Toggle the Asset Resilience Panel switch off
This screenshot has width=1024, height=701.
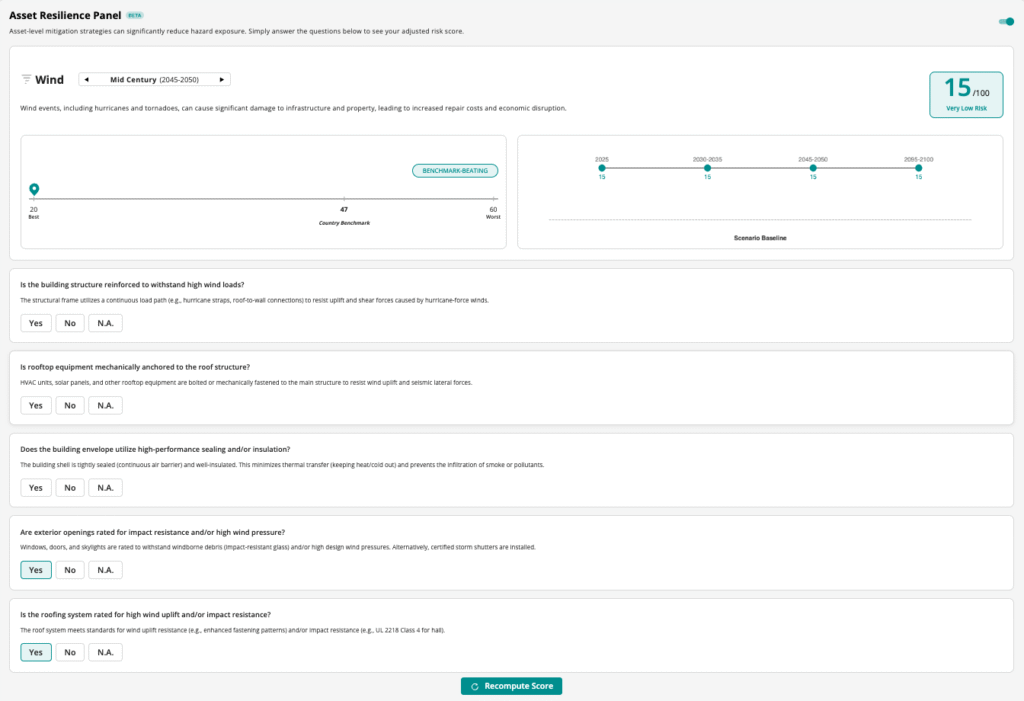click(1005, 21)
